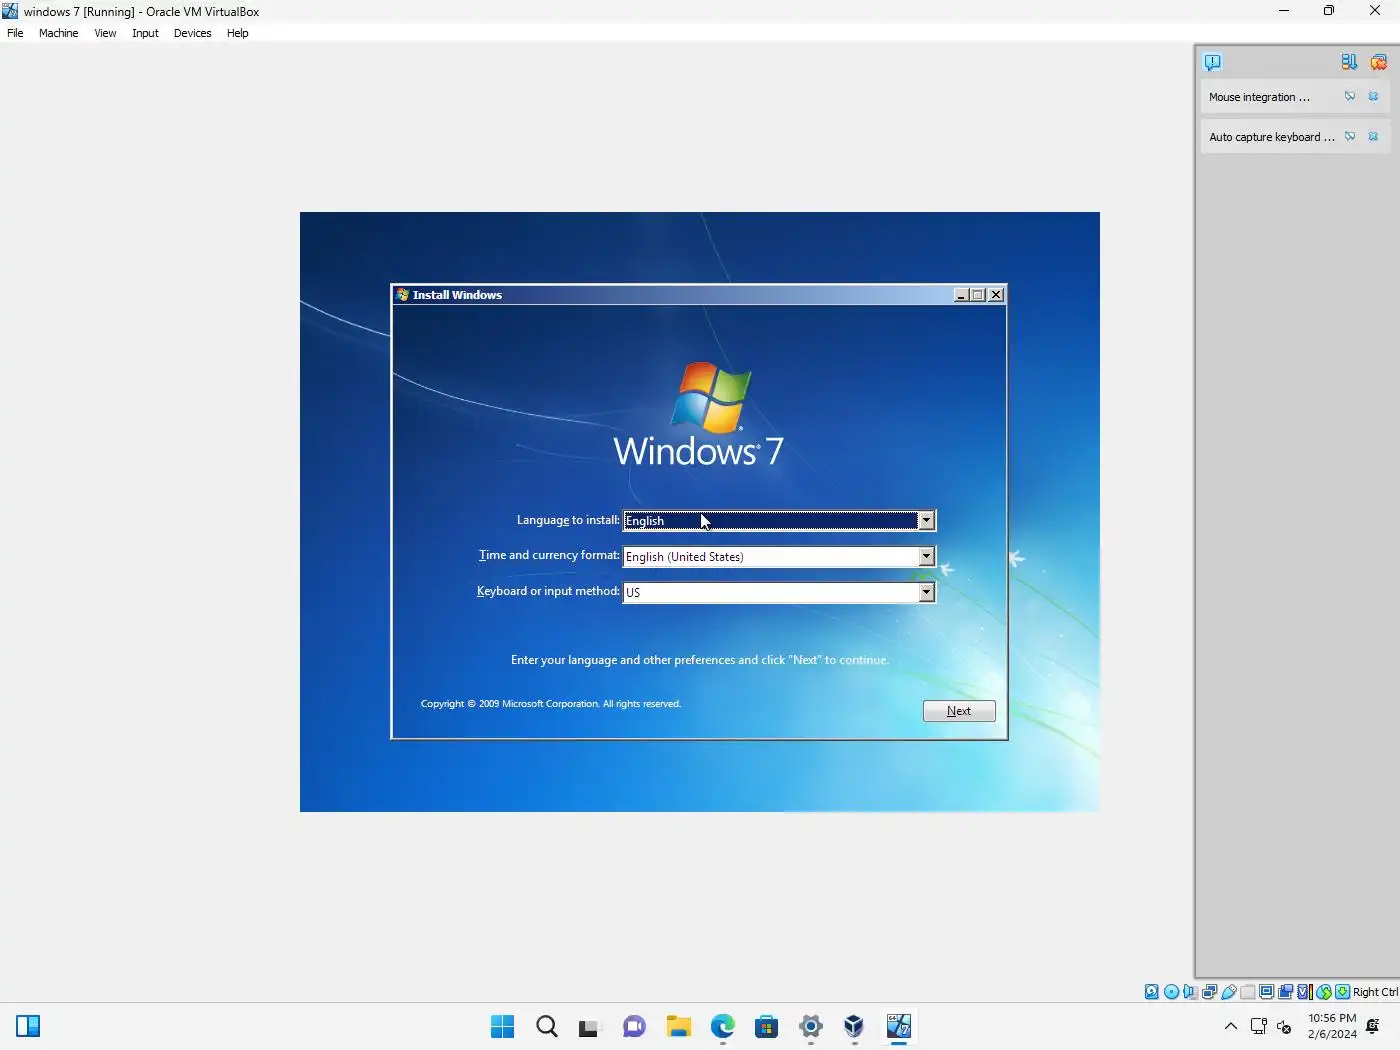
Task: Click Next in the Install Windows dialog
Action: (959, 711)
